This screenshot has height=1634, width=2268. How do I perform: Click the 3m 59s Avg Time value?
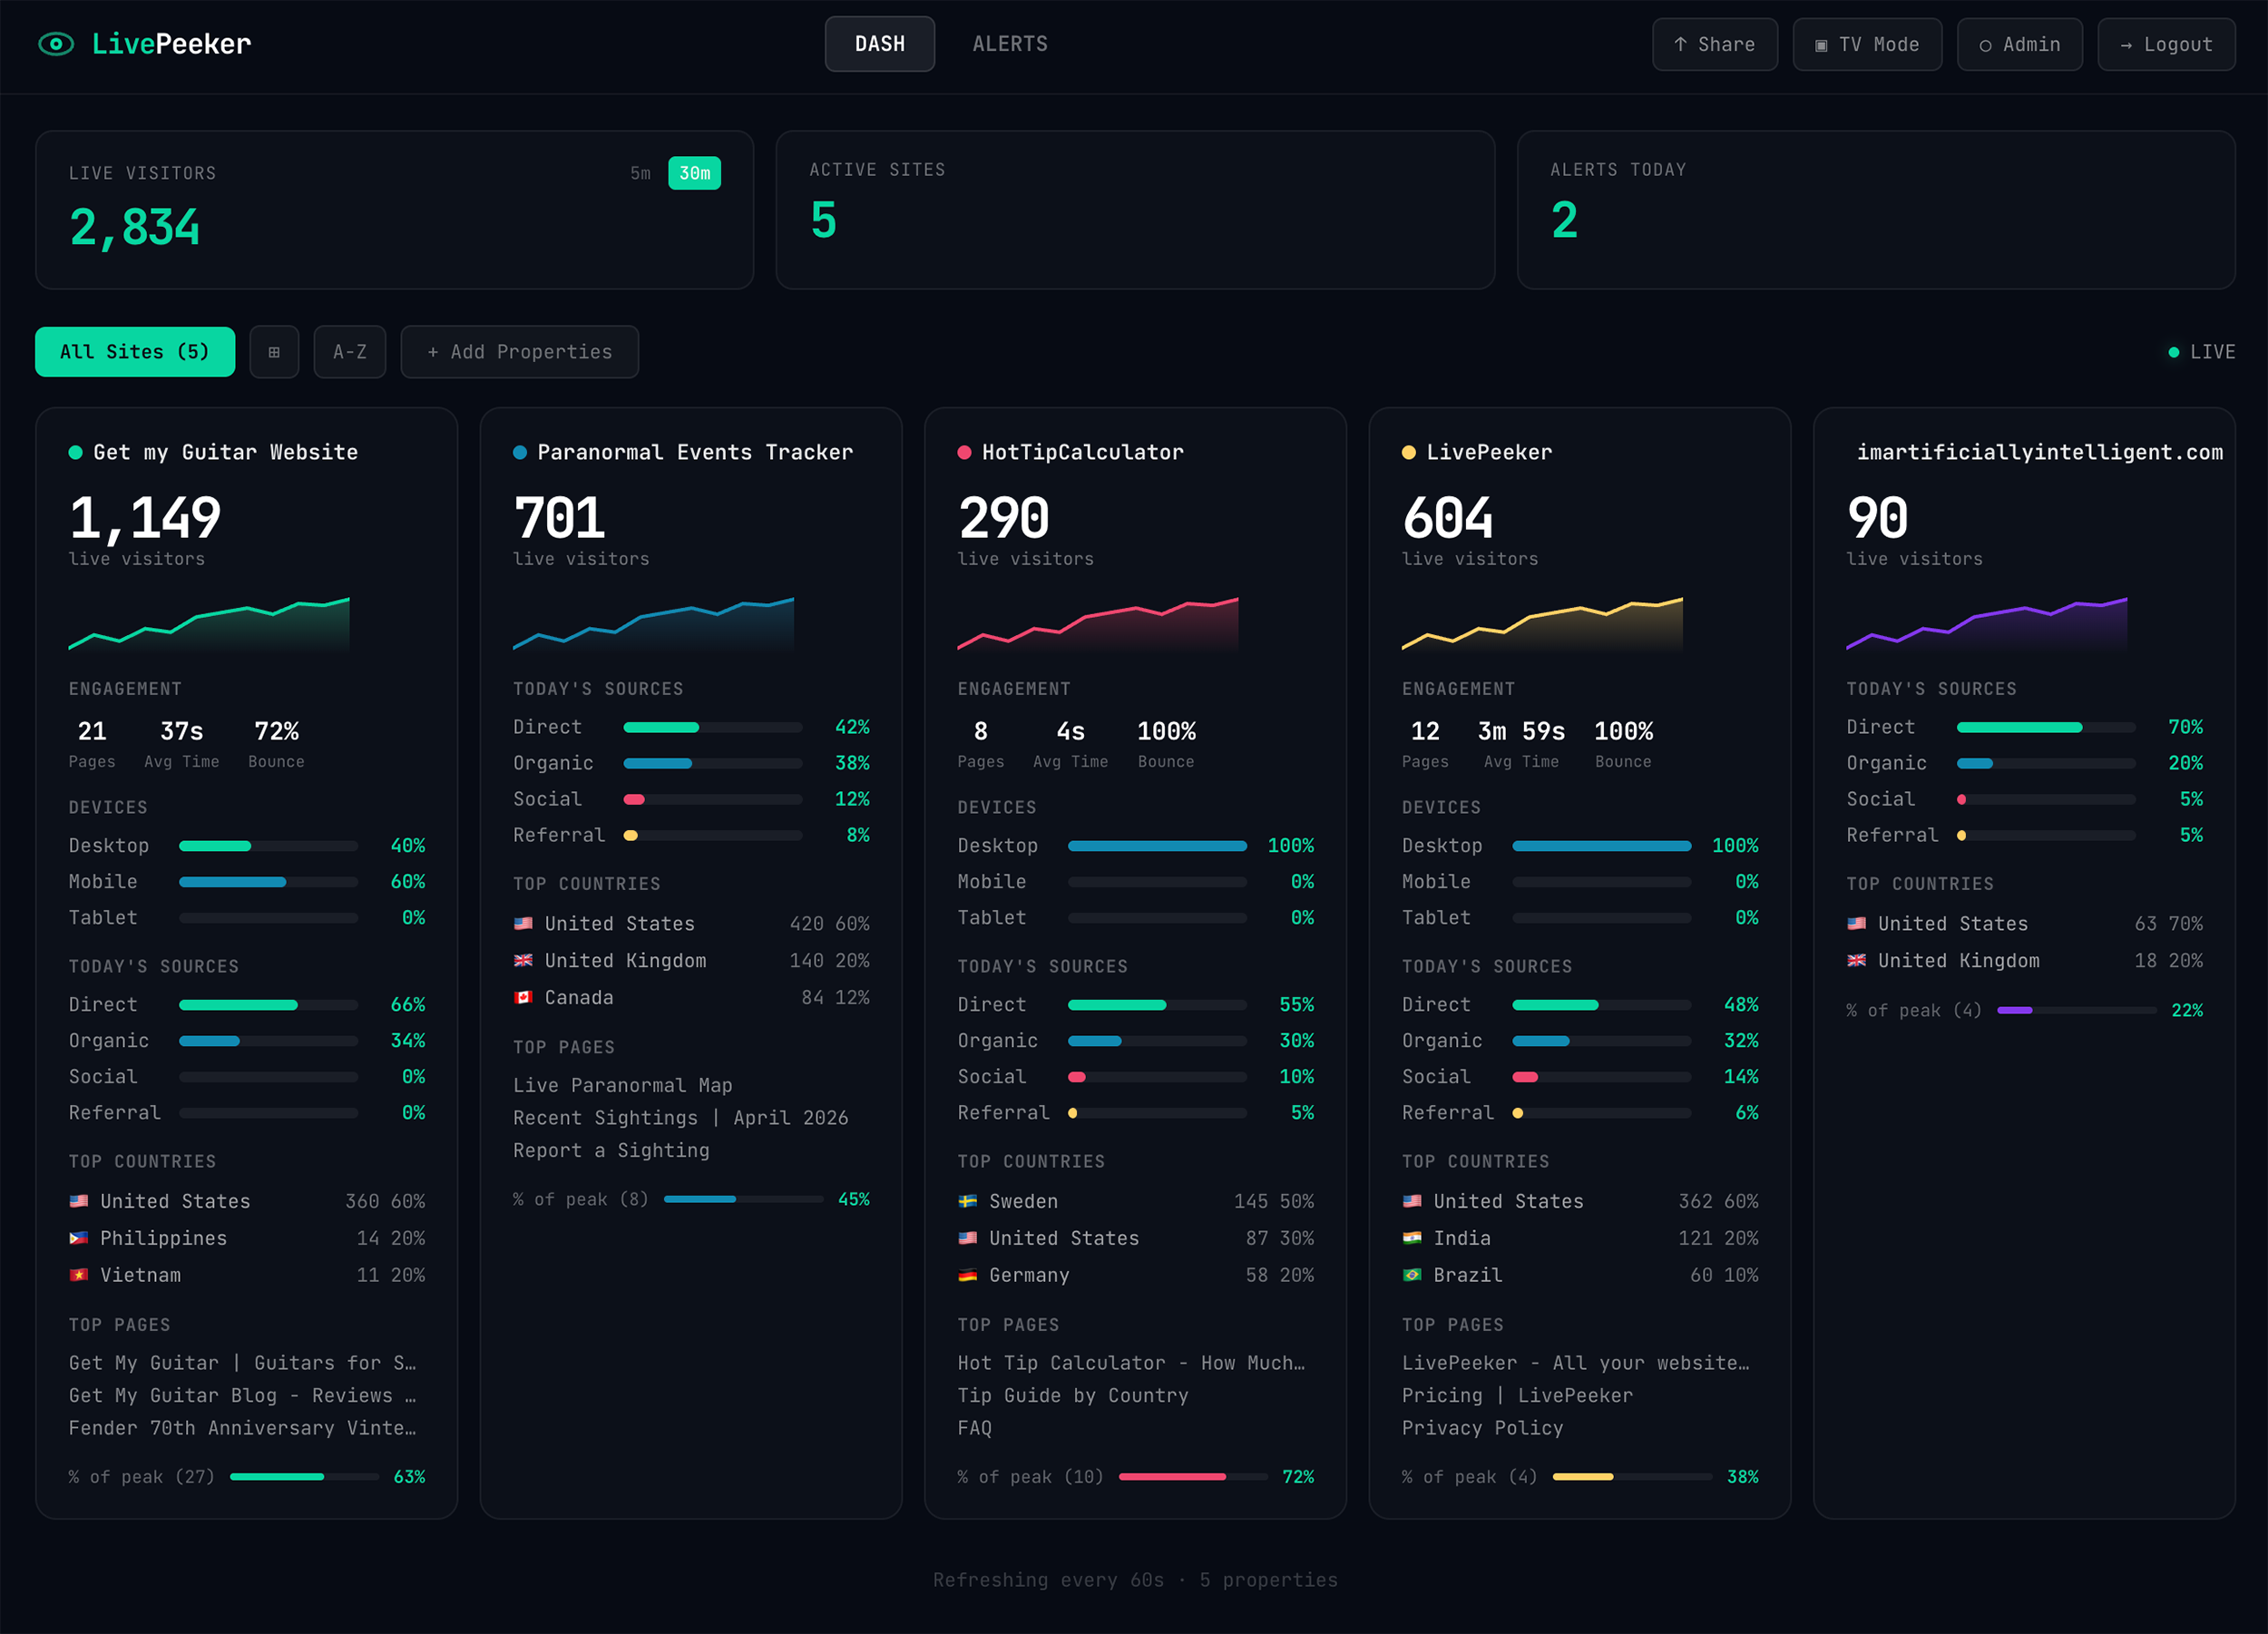coord(1521,731)
